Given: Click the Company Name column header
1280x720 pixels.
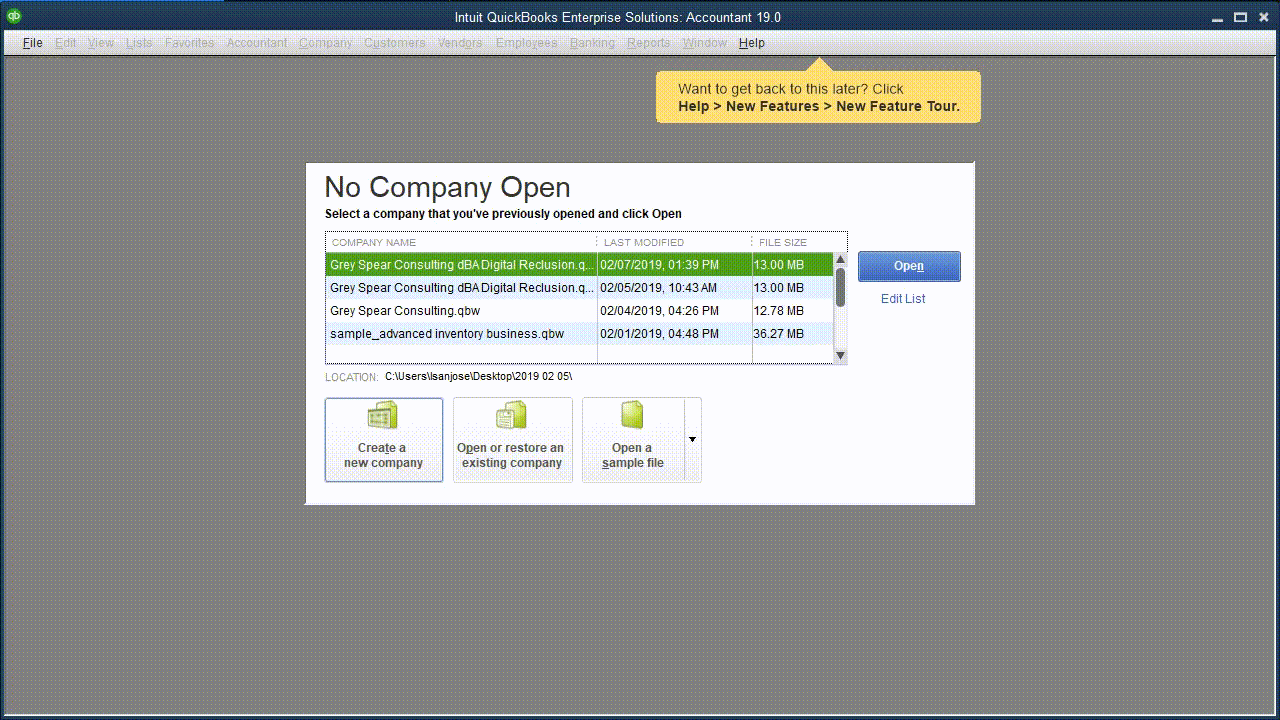Looking at the screenshot, I should [x=460, y=243].
